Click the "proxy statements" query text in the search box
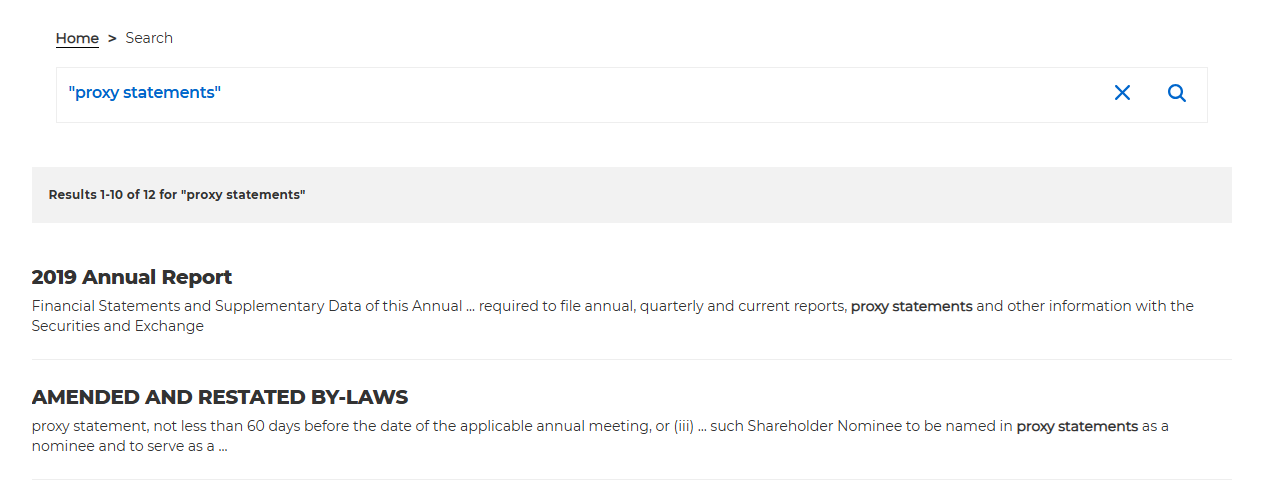Viewport: 1268px width, 501px height. pos(144,93)
